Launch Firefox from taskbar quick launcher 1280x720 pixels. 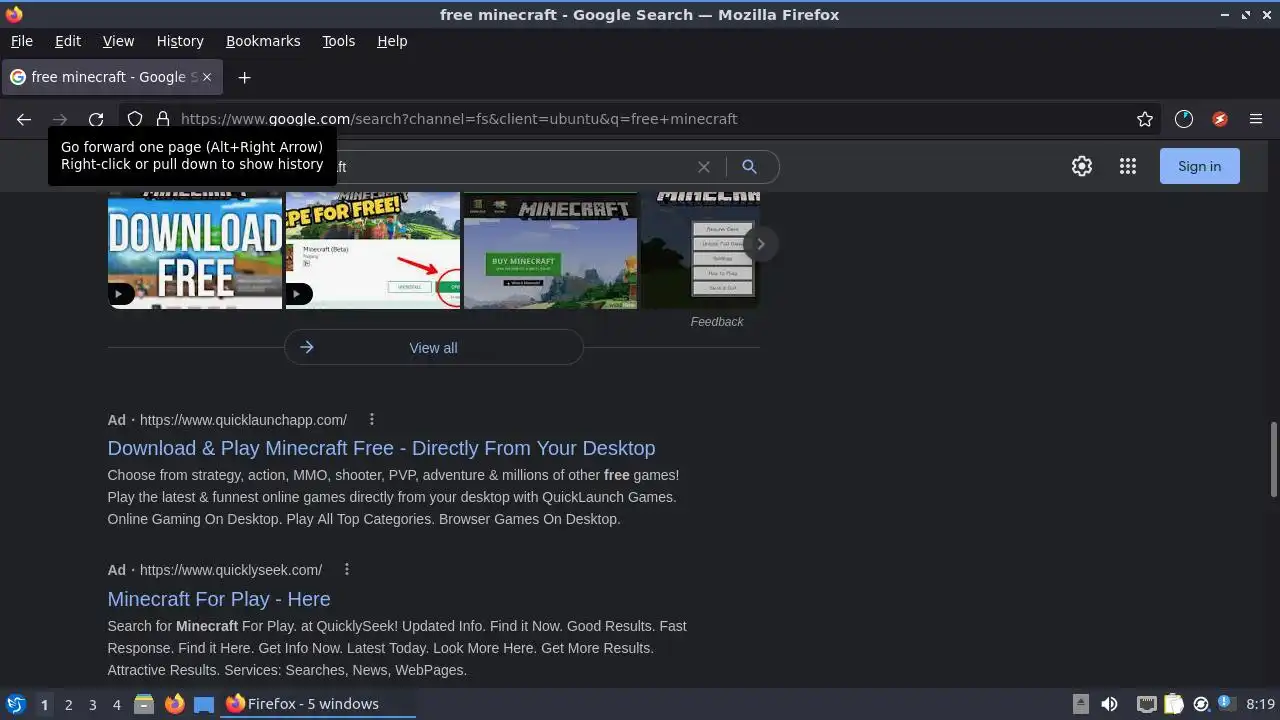tap(174, 704)
